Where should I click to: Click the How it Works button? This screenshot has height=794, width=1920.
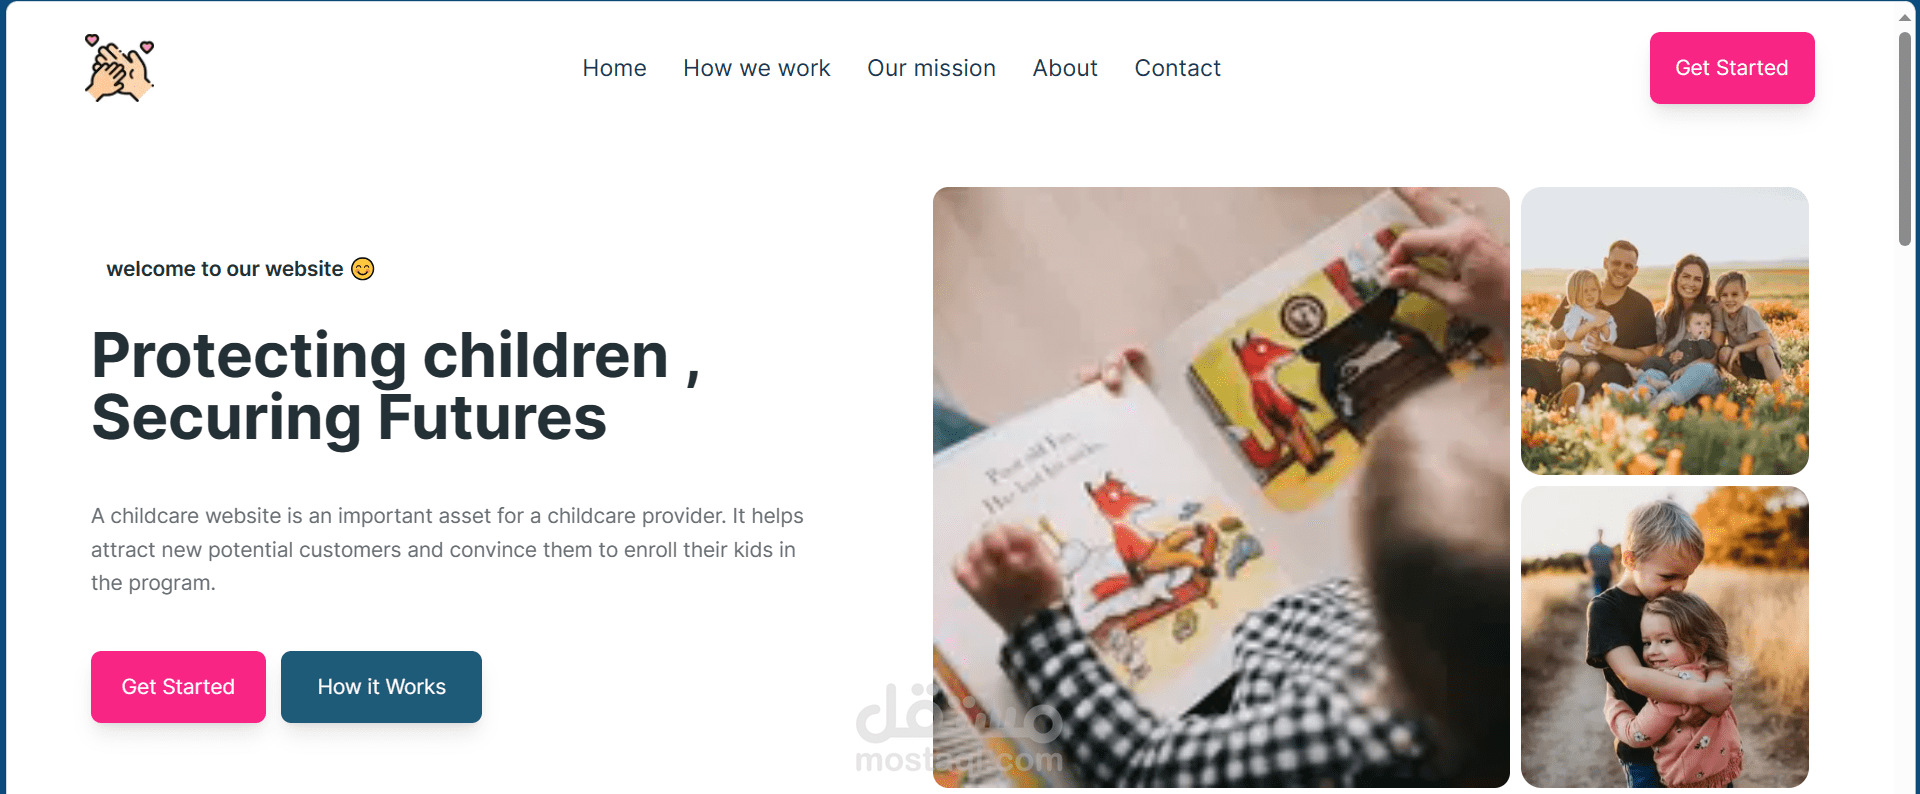pyautogui.click(x=381, y=687)
